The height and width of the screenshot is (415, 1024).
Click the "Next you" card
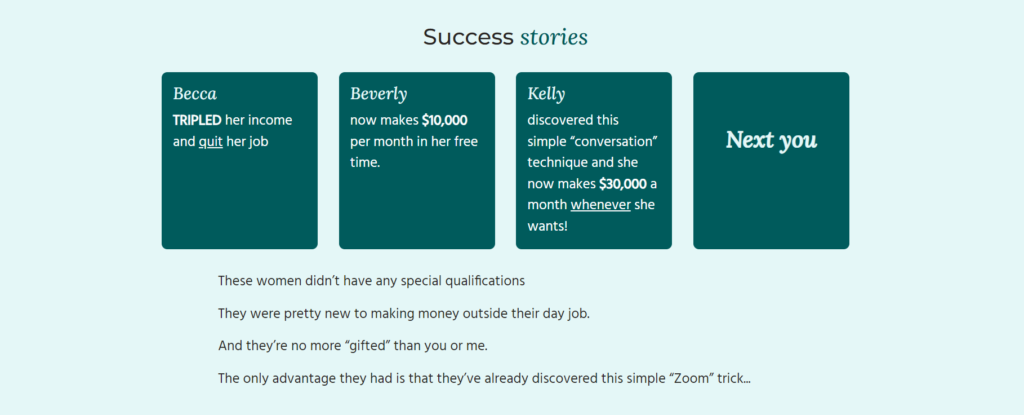click(x=771, y=161)
